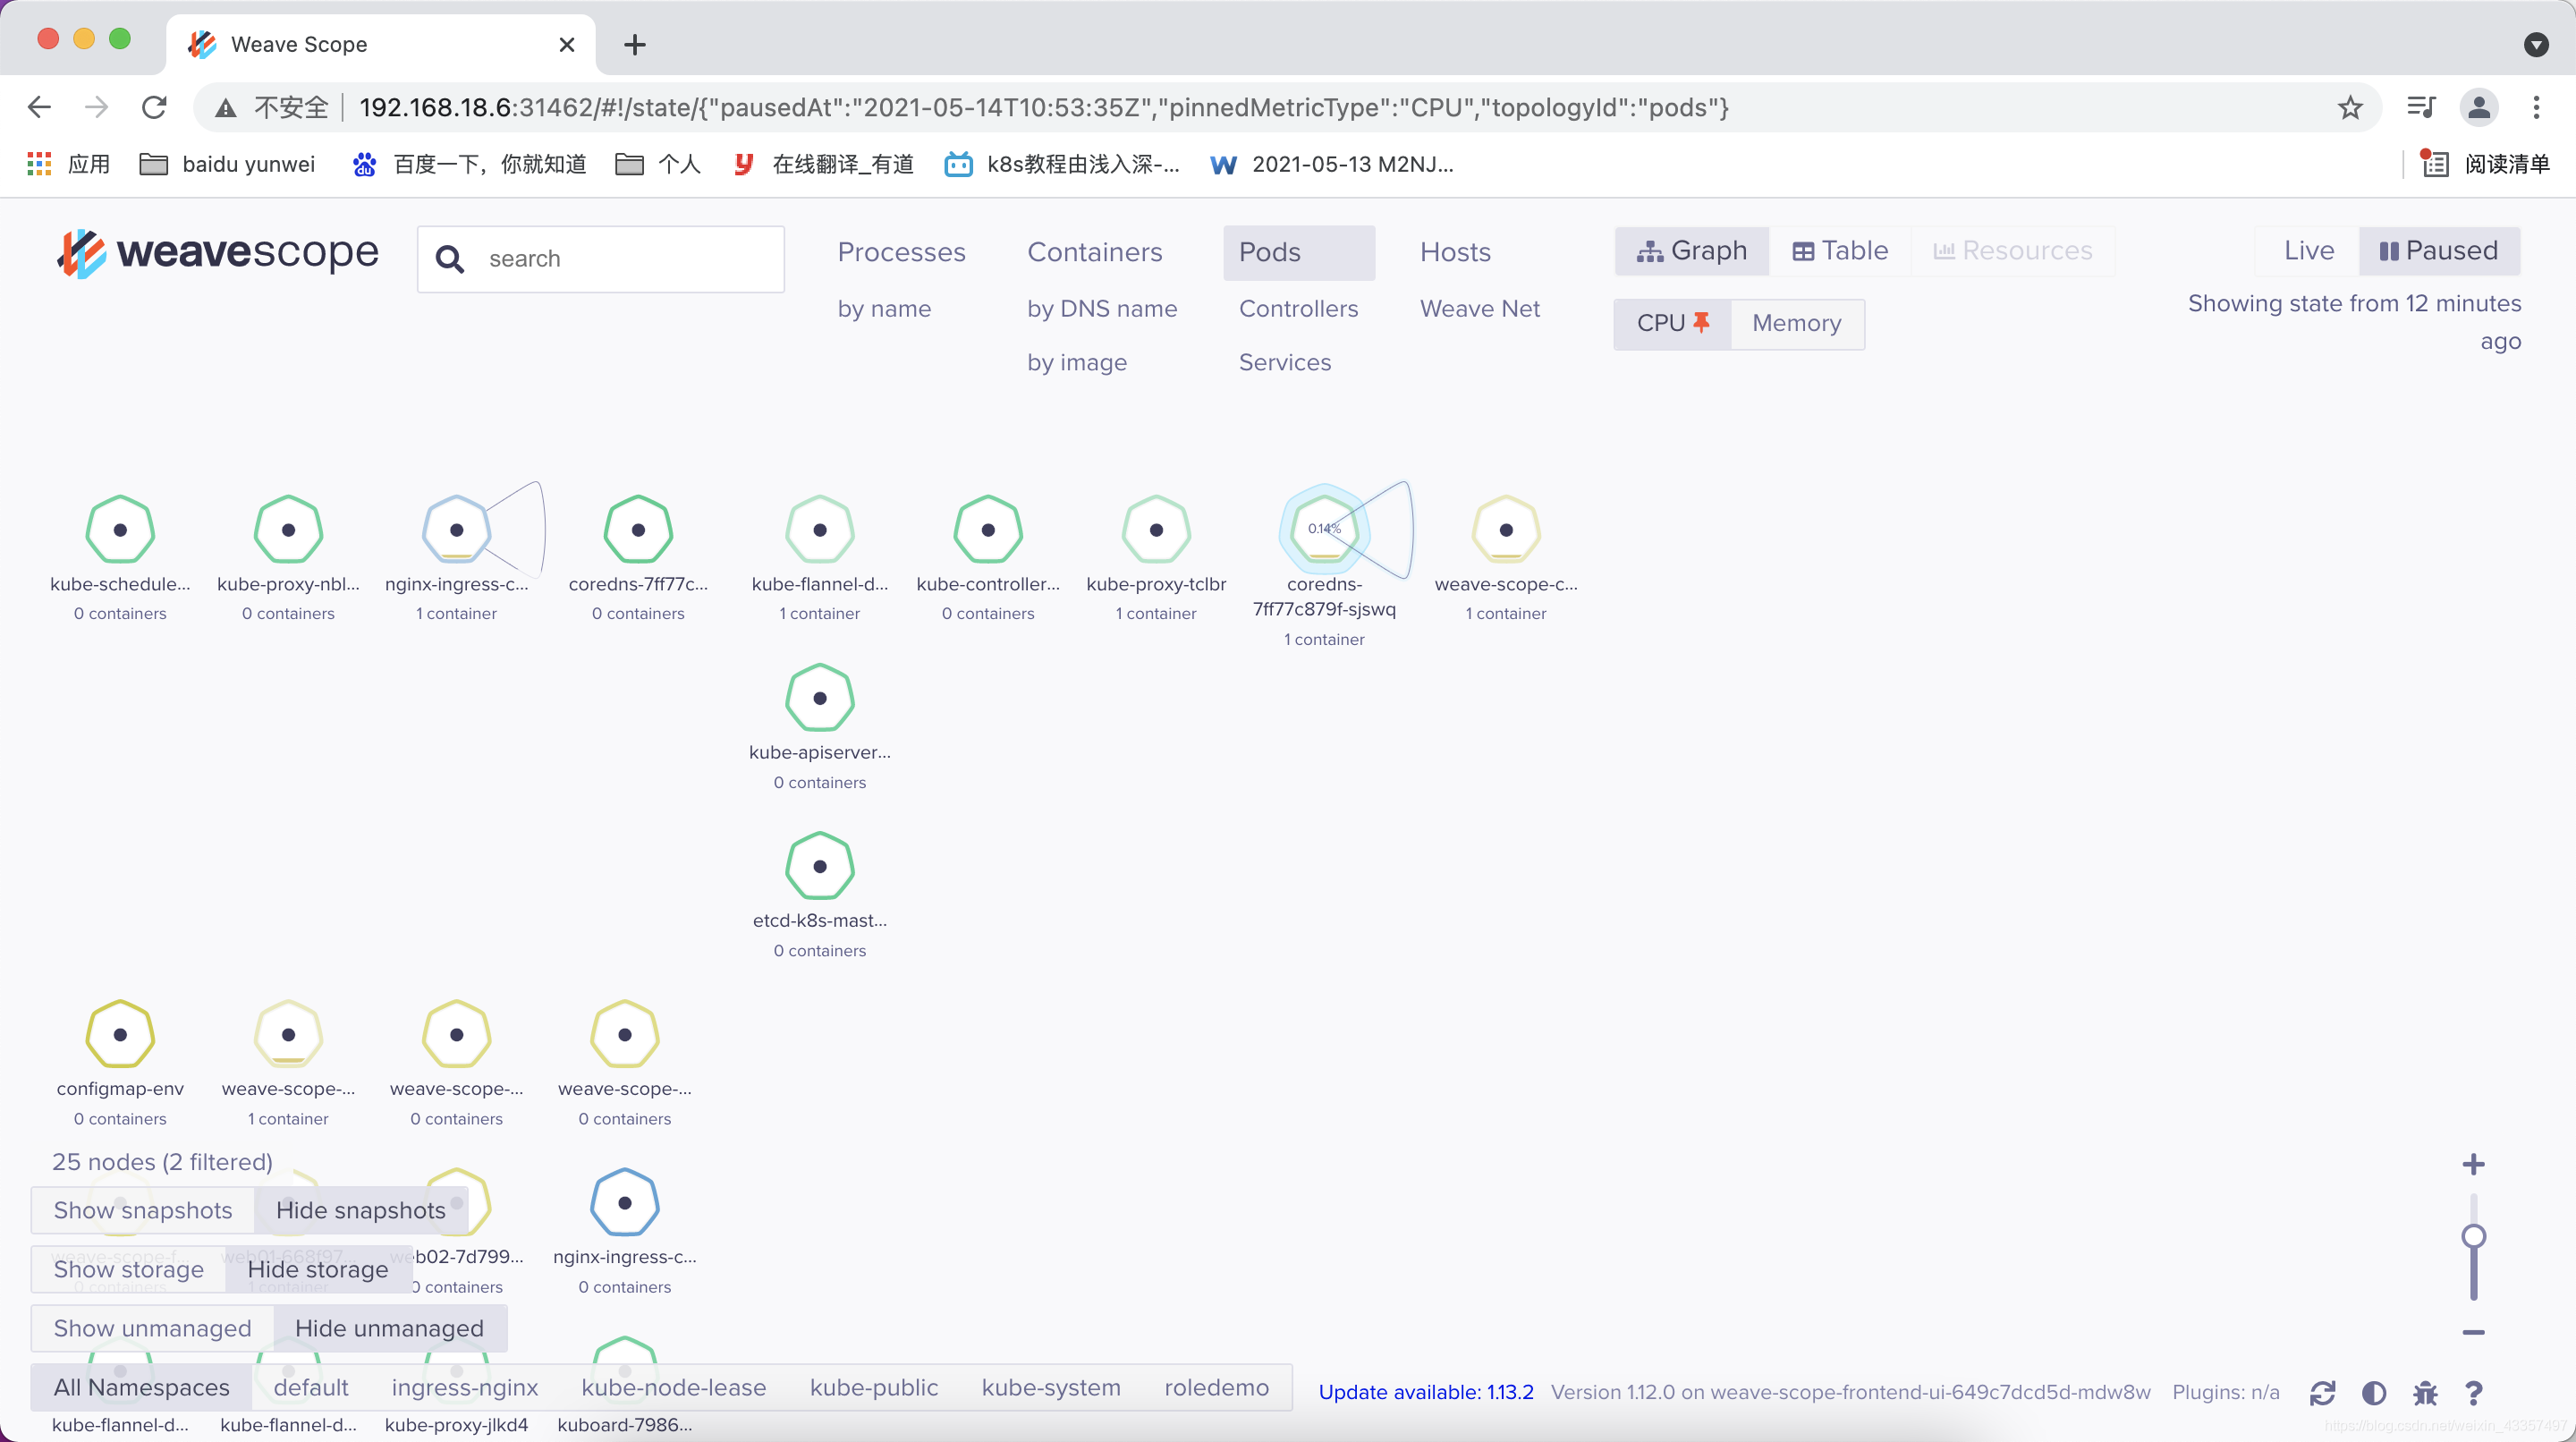The image size is (2576, 1442).
Task: Switch to the Processes topology
Action: pos(901,252)
